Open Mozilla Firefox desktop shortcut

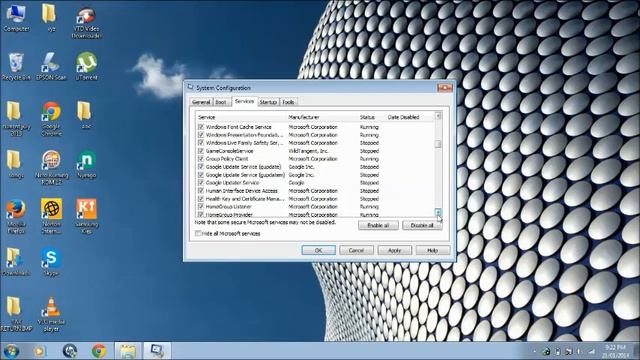[x=16, y=216]
